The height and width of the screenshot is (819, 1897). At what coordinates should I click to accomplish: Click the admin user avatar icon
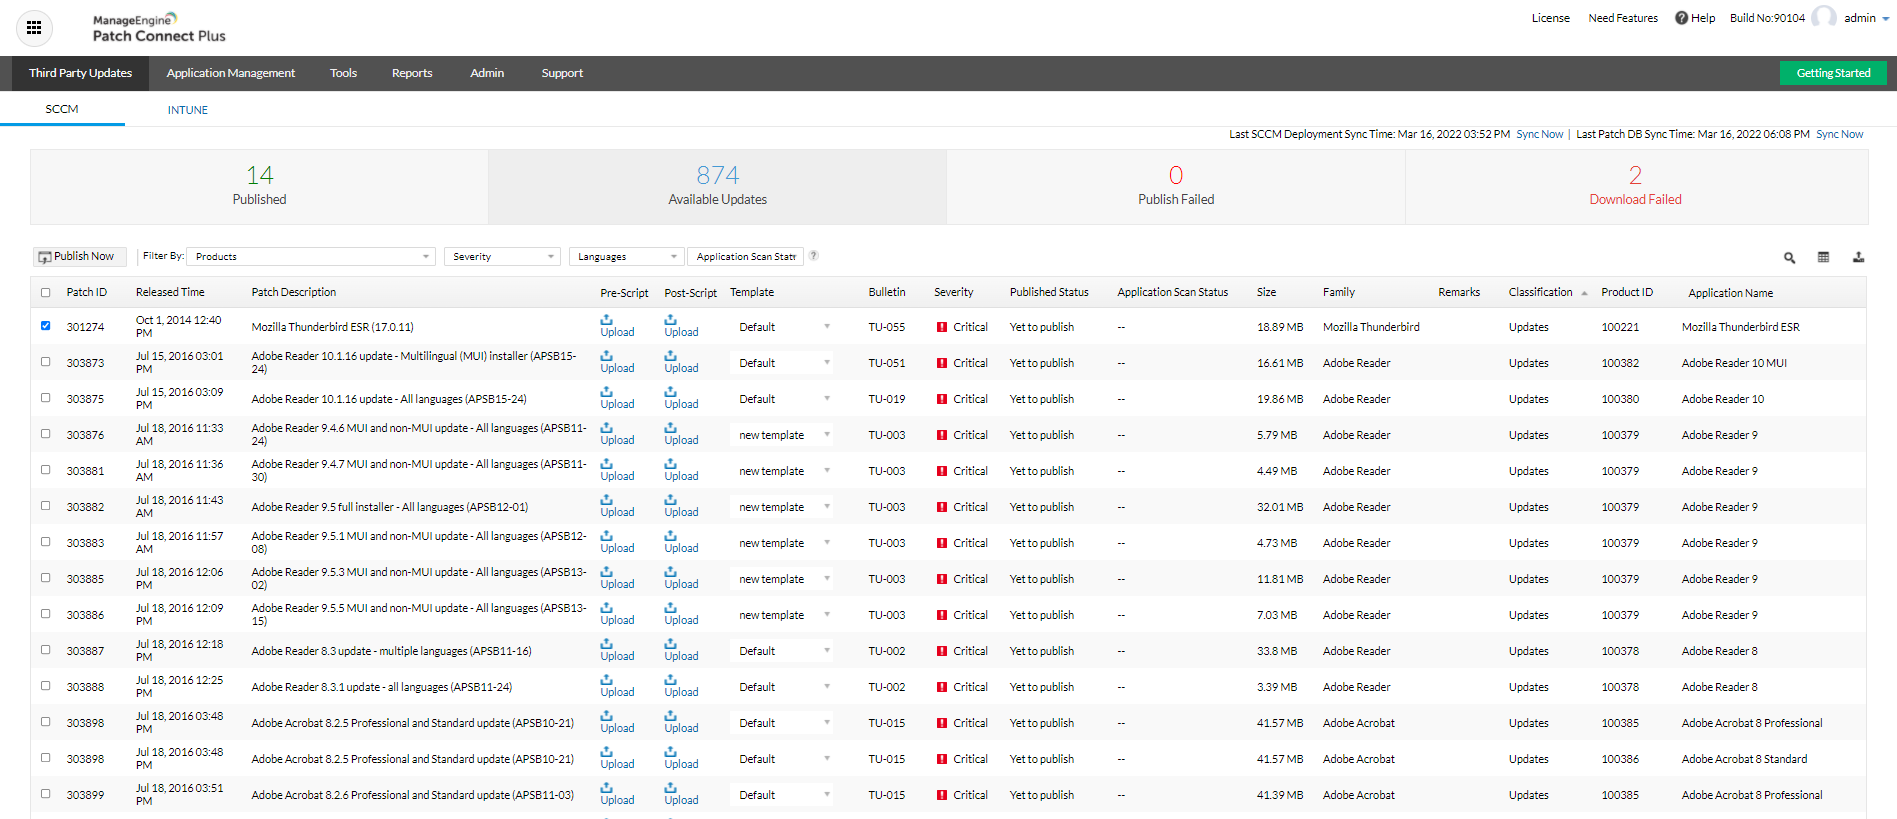(x=1824, y=18)
